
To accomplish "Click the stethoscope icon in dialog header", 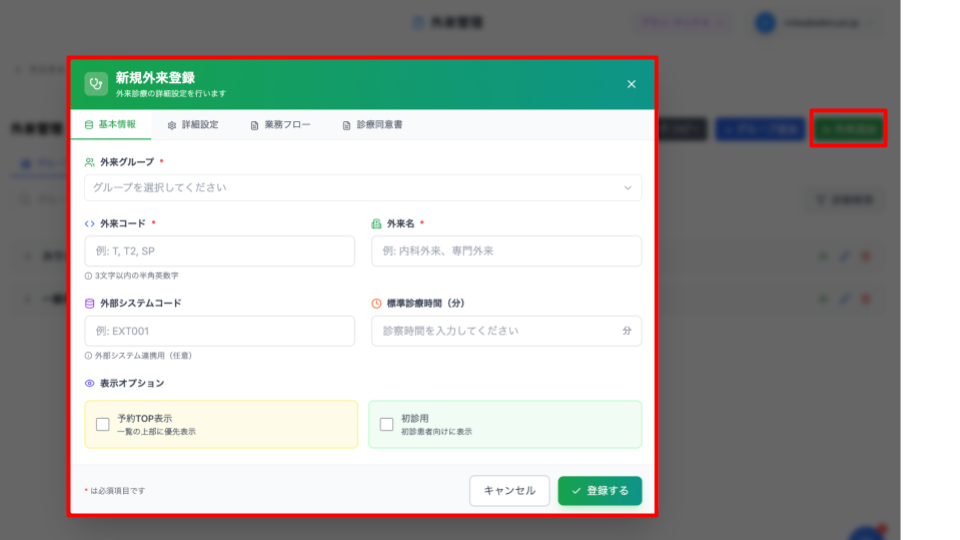I will (x=96, y=84).
